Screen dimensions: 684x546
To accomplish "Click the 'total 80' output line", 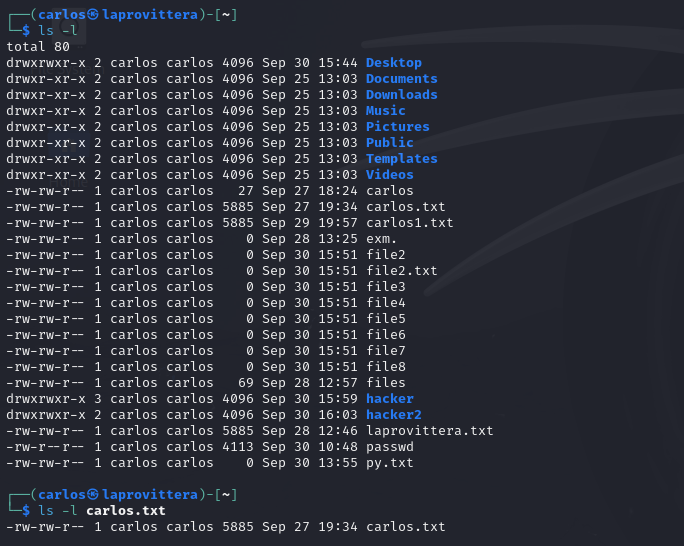I will (38, 47).
